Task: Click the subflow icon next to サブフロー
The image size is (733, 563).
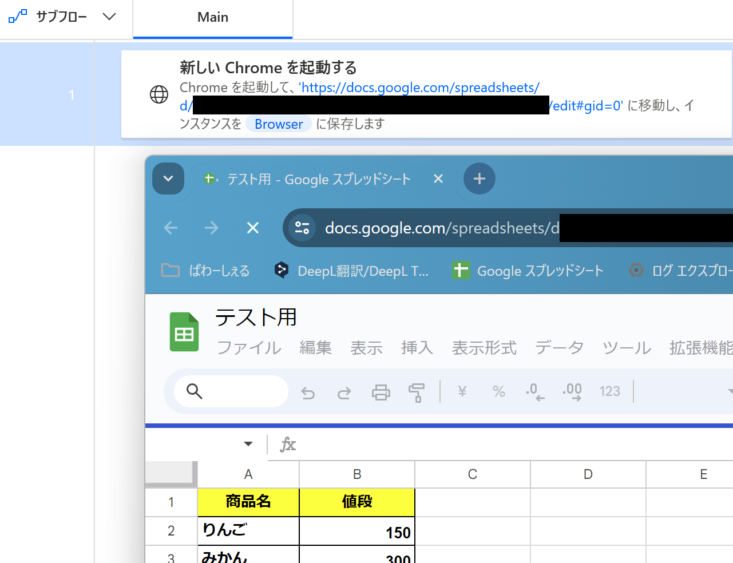Action: point(18,17)
